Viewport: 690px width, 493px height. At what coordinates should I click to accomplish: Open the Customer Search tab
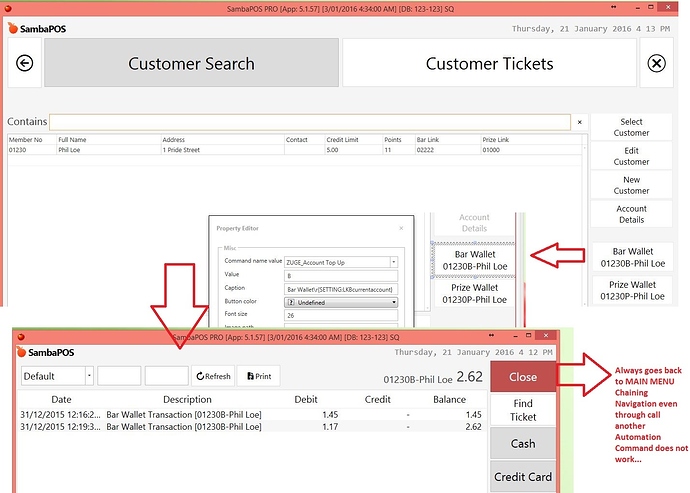[x=191, y=63]
